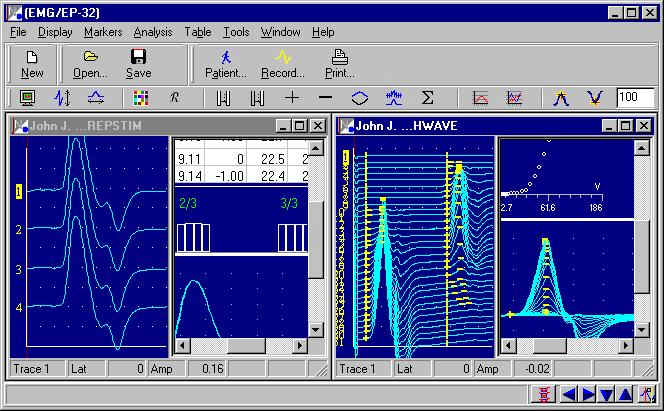Click HWAVE panel vertical scrollbar up arrow

642,148
